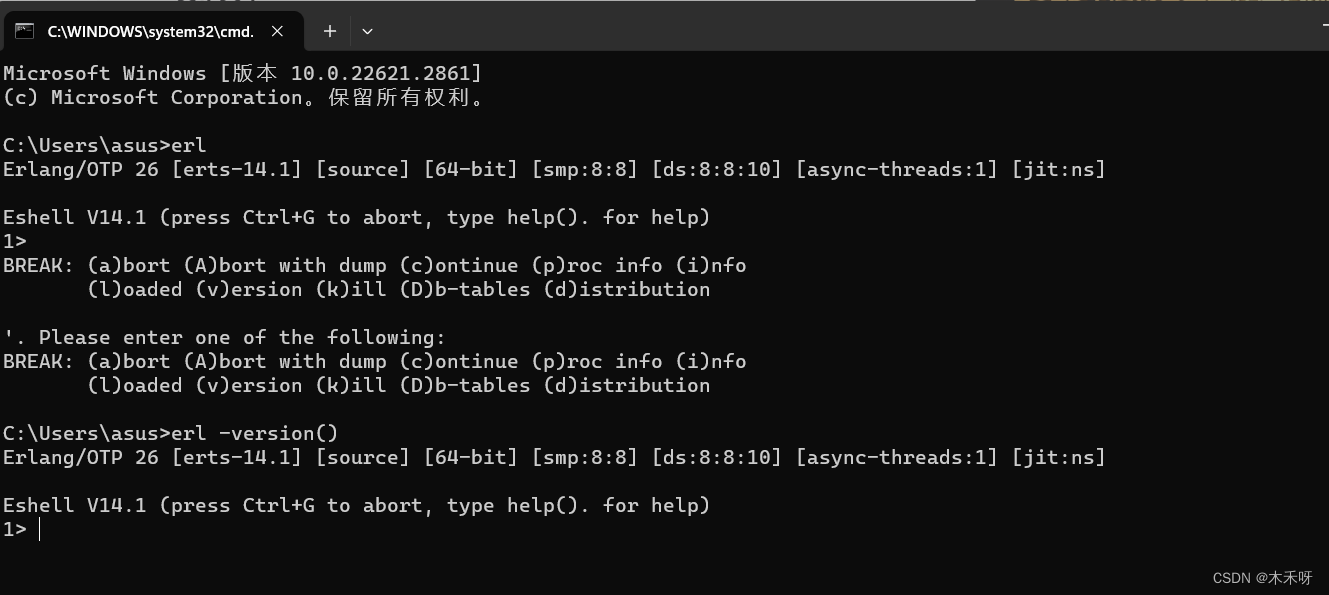
Task: Click the second Erlang/OTP 26 banner line
Action: pos(554,457)
